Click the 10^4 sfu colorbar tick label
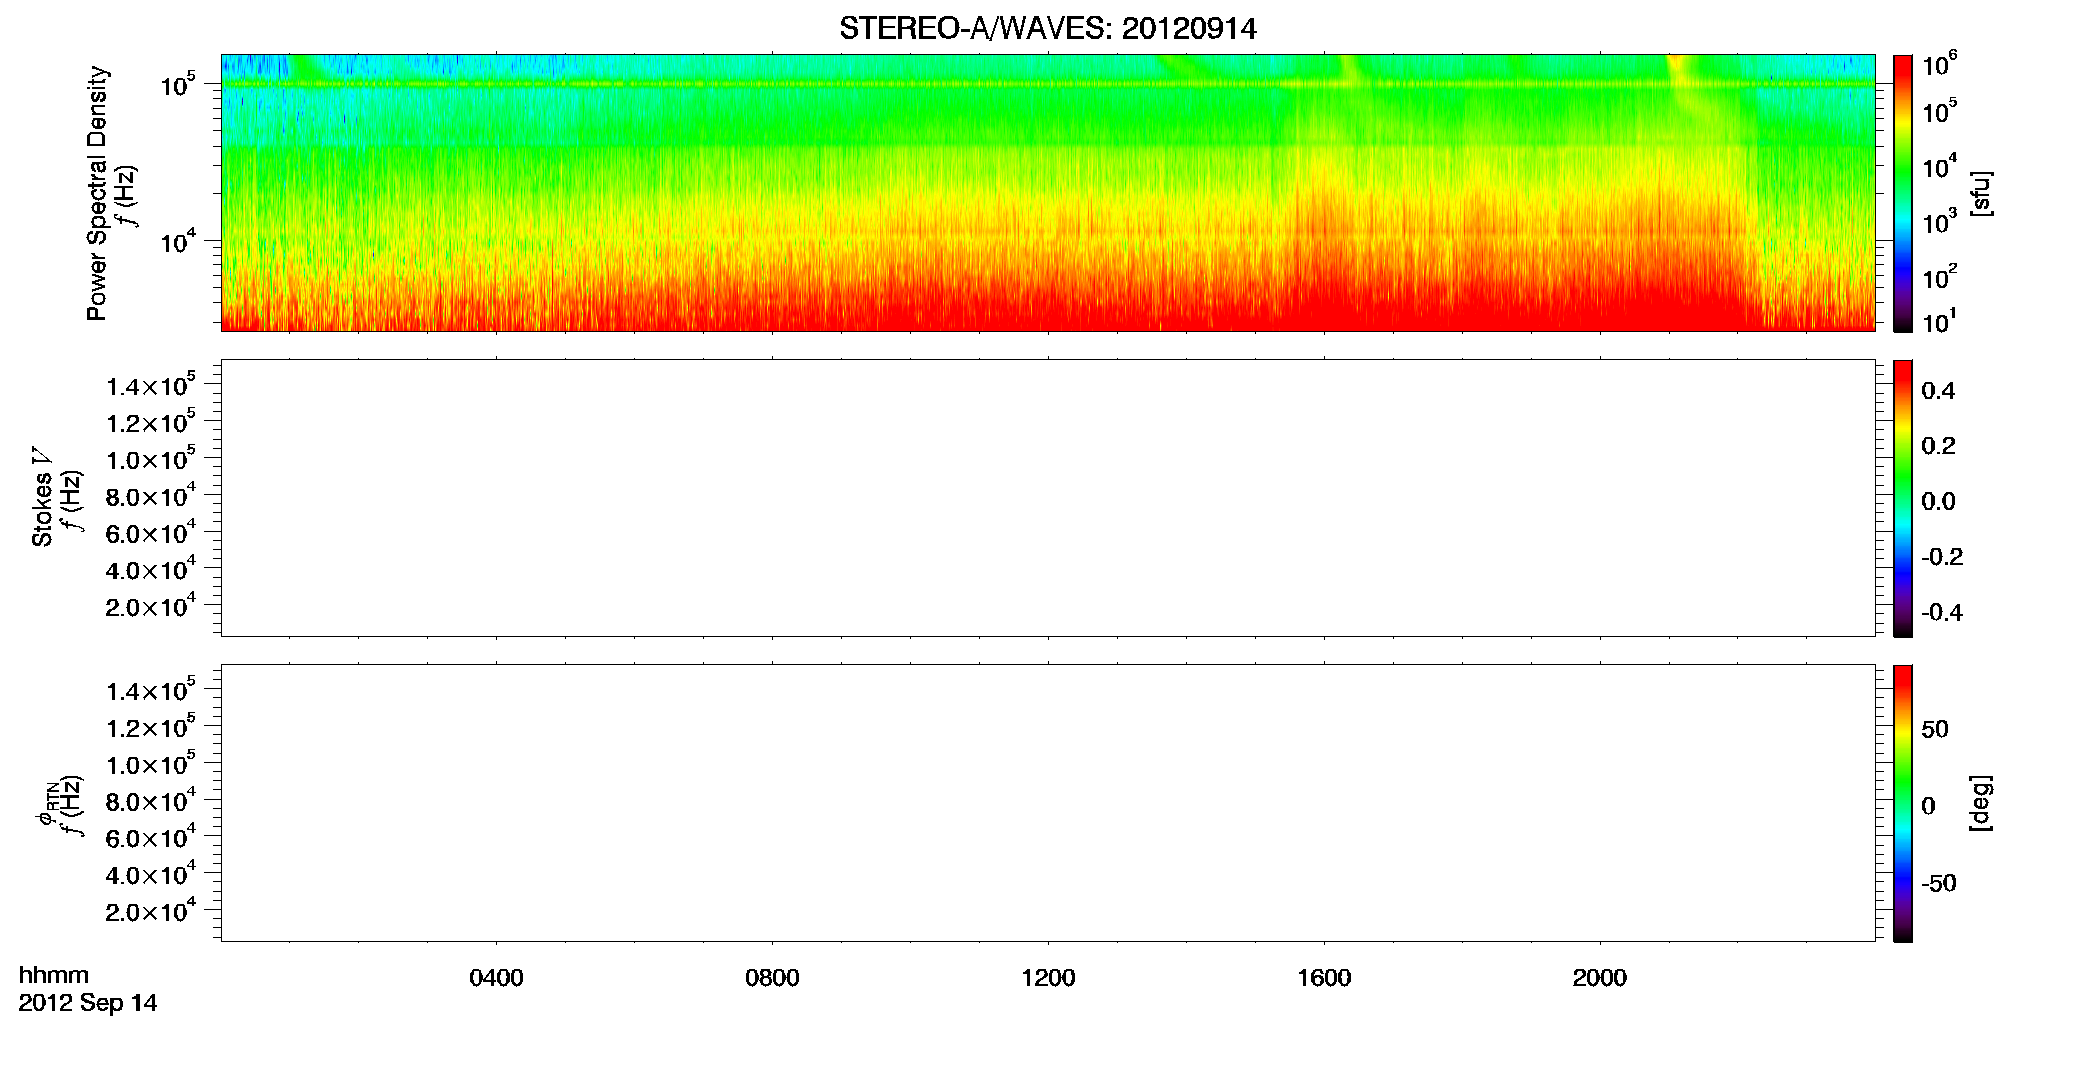This screenshot has width=2096, height=1080. (1940, 166)
